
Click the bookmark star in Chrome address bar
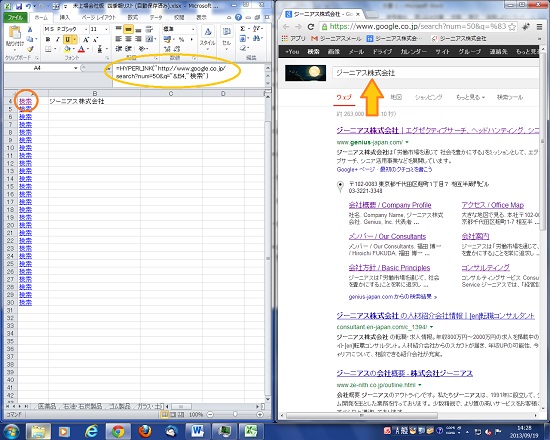pos(512,27)
